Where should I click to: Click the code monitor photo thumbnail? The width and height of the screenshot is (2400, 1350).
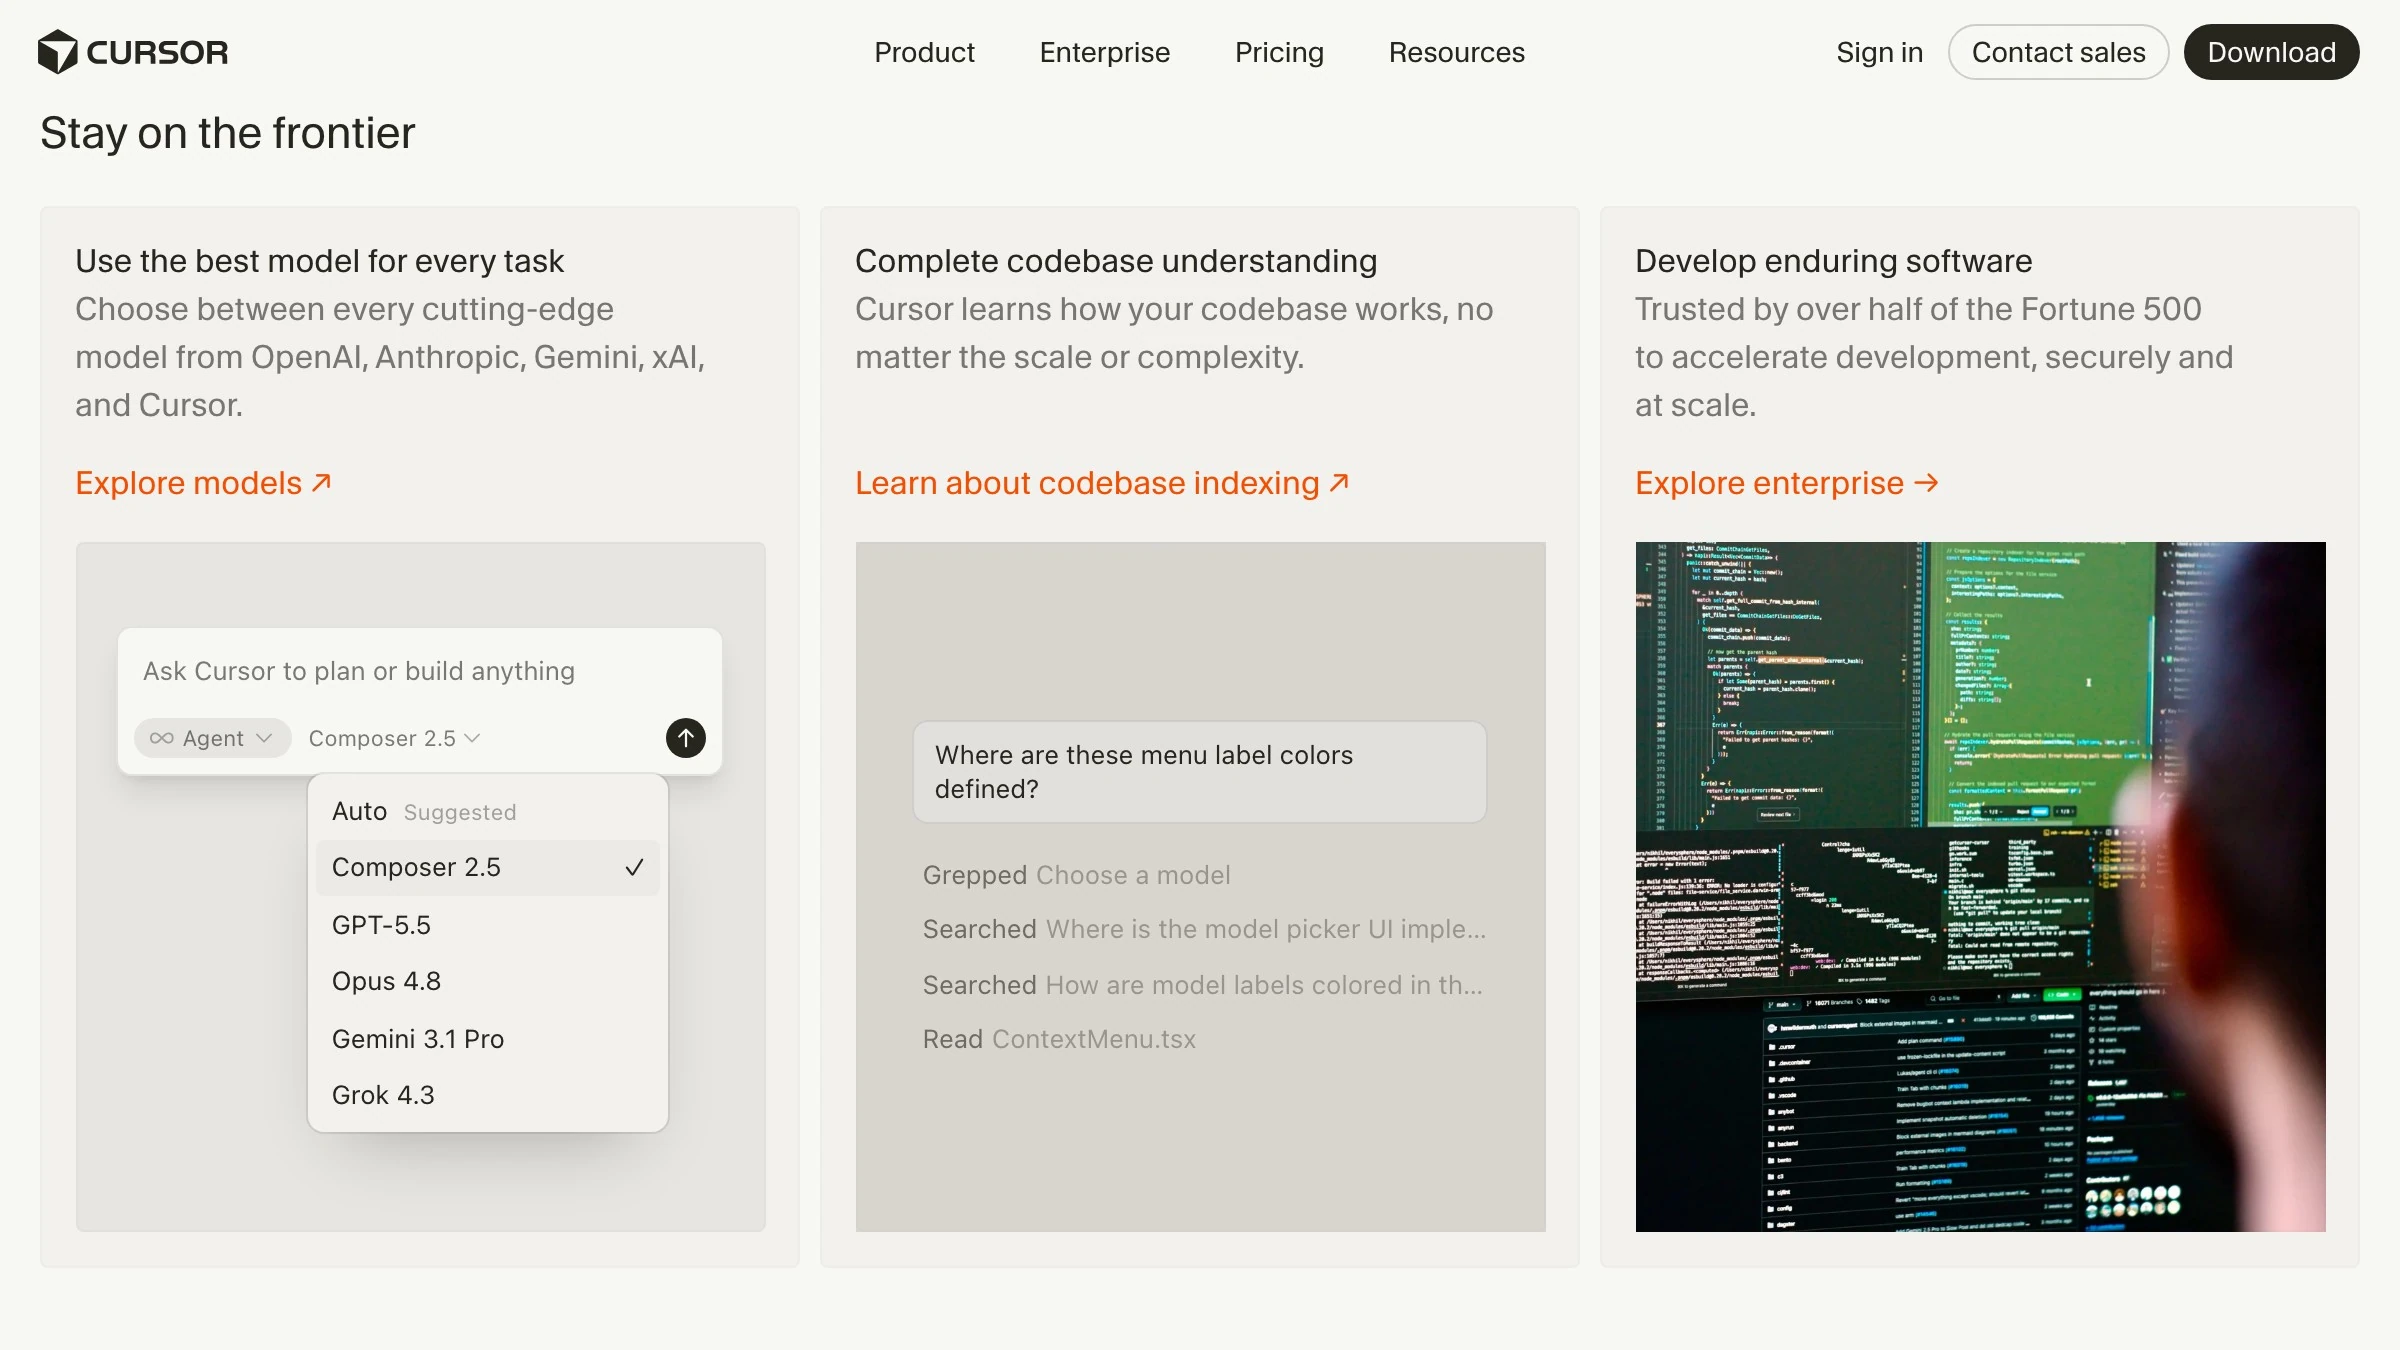click(x=1980, y=887)
